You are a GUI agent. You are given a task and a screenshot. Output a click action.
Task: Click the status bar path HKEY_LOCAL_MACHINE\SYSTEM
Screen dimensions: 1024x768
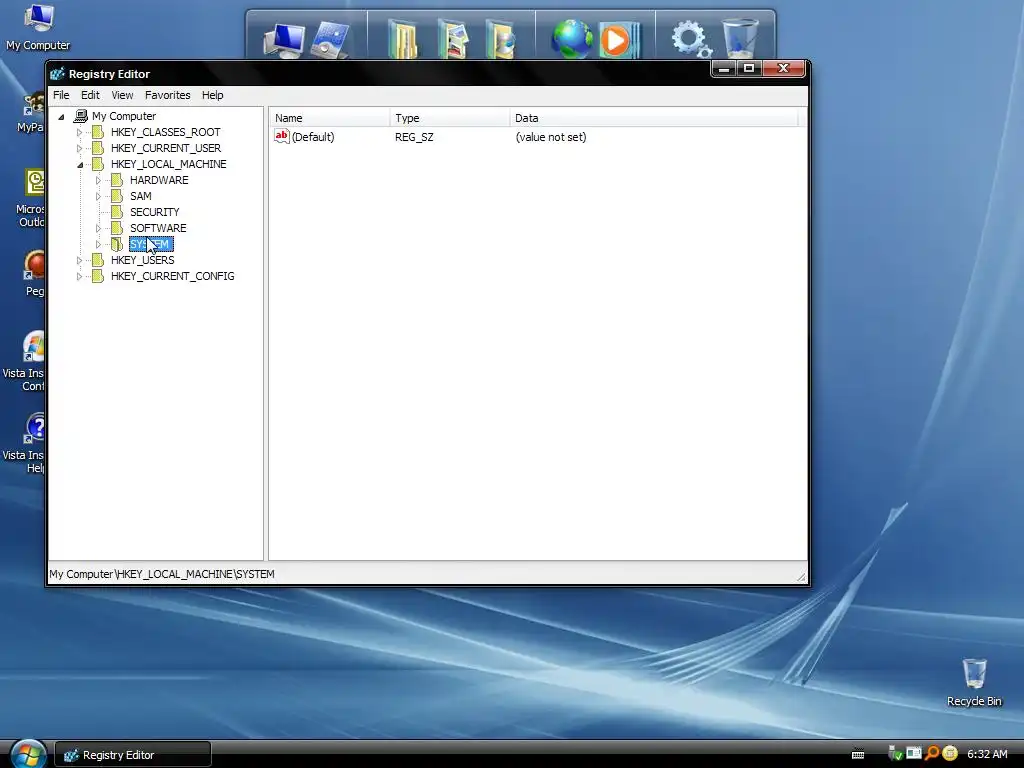tap(195, 574)
